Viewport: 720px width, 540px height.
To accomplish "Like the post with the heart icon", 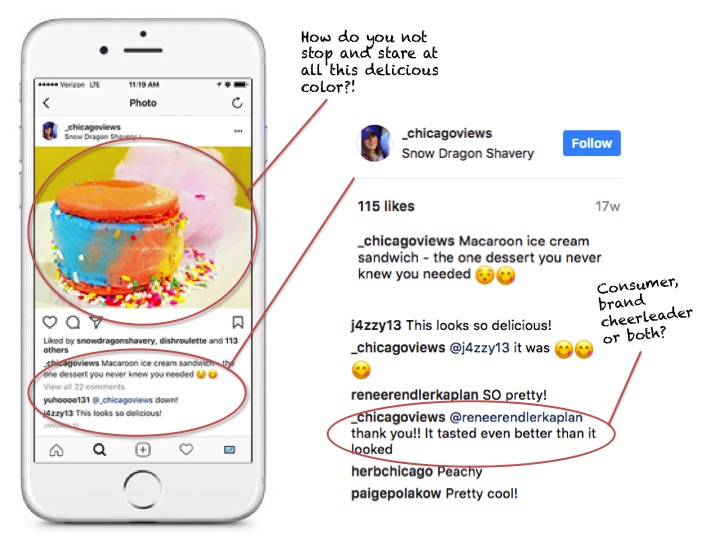I will (50, 322).
